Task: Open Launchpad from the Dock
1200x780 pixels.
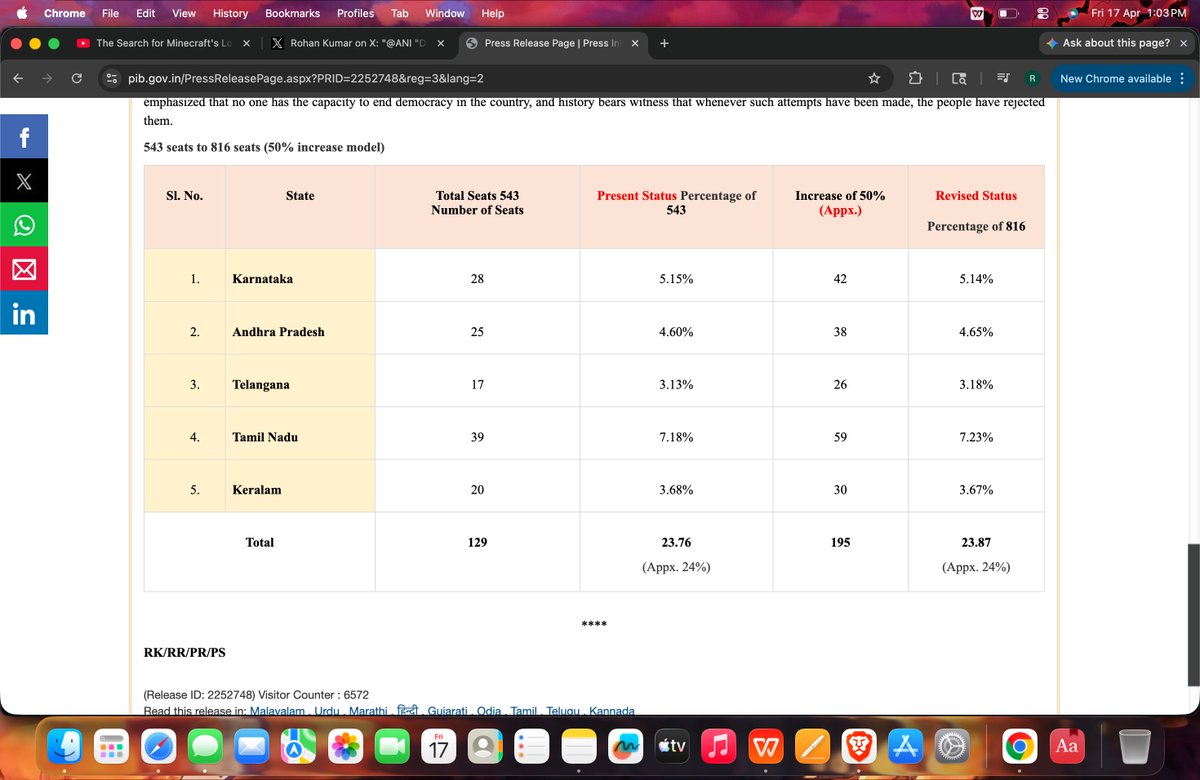Action: (113, 746)
